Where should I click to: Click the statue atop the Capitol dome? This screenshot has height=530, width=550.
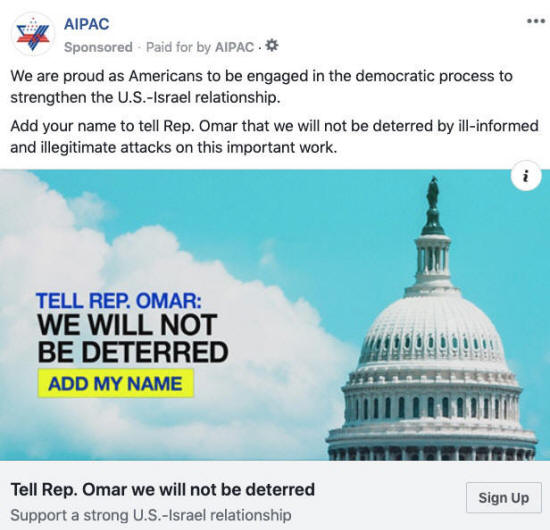point(434,191)
